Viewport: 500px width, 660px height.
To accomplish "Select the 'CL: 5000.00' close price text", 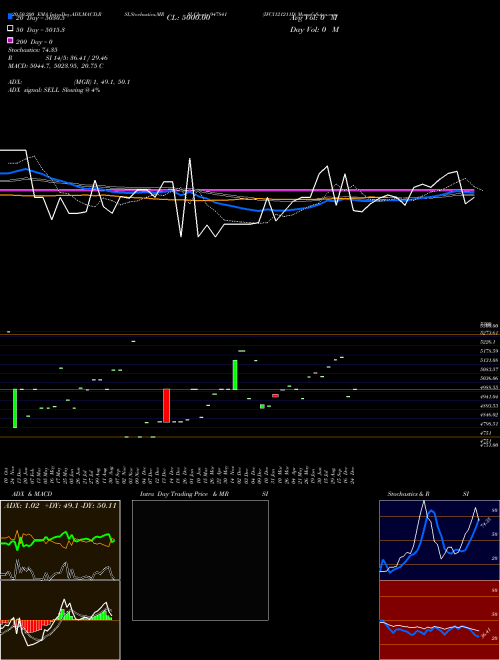I will coord(188,18).
